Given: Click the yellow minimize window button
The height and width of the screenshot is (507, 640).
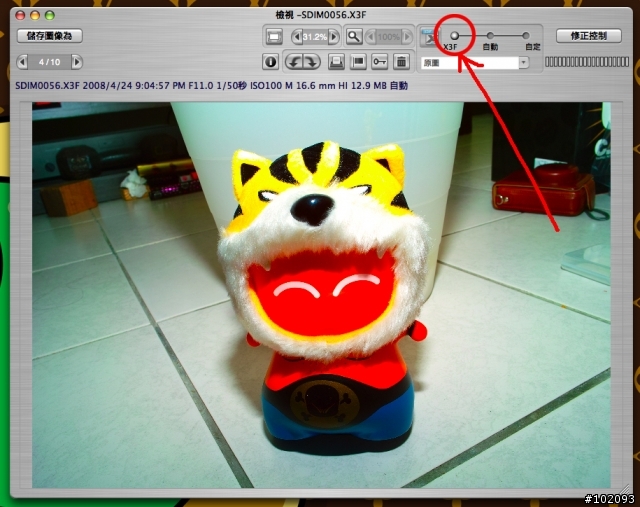Looking at the screenshot, I should [x=35, y=16].
